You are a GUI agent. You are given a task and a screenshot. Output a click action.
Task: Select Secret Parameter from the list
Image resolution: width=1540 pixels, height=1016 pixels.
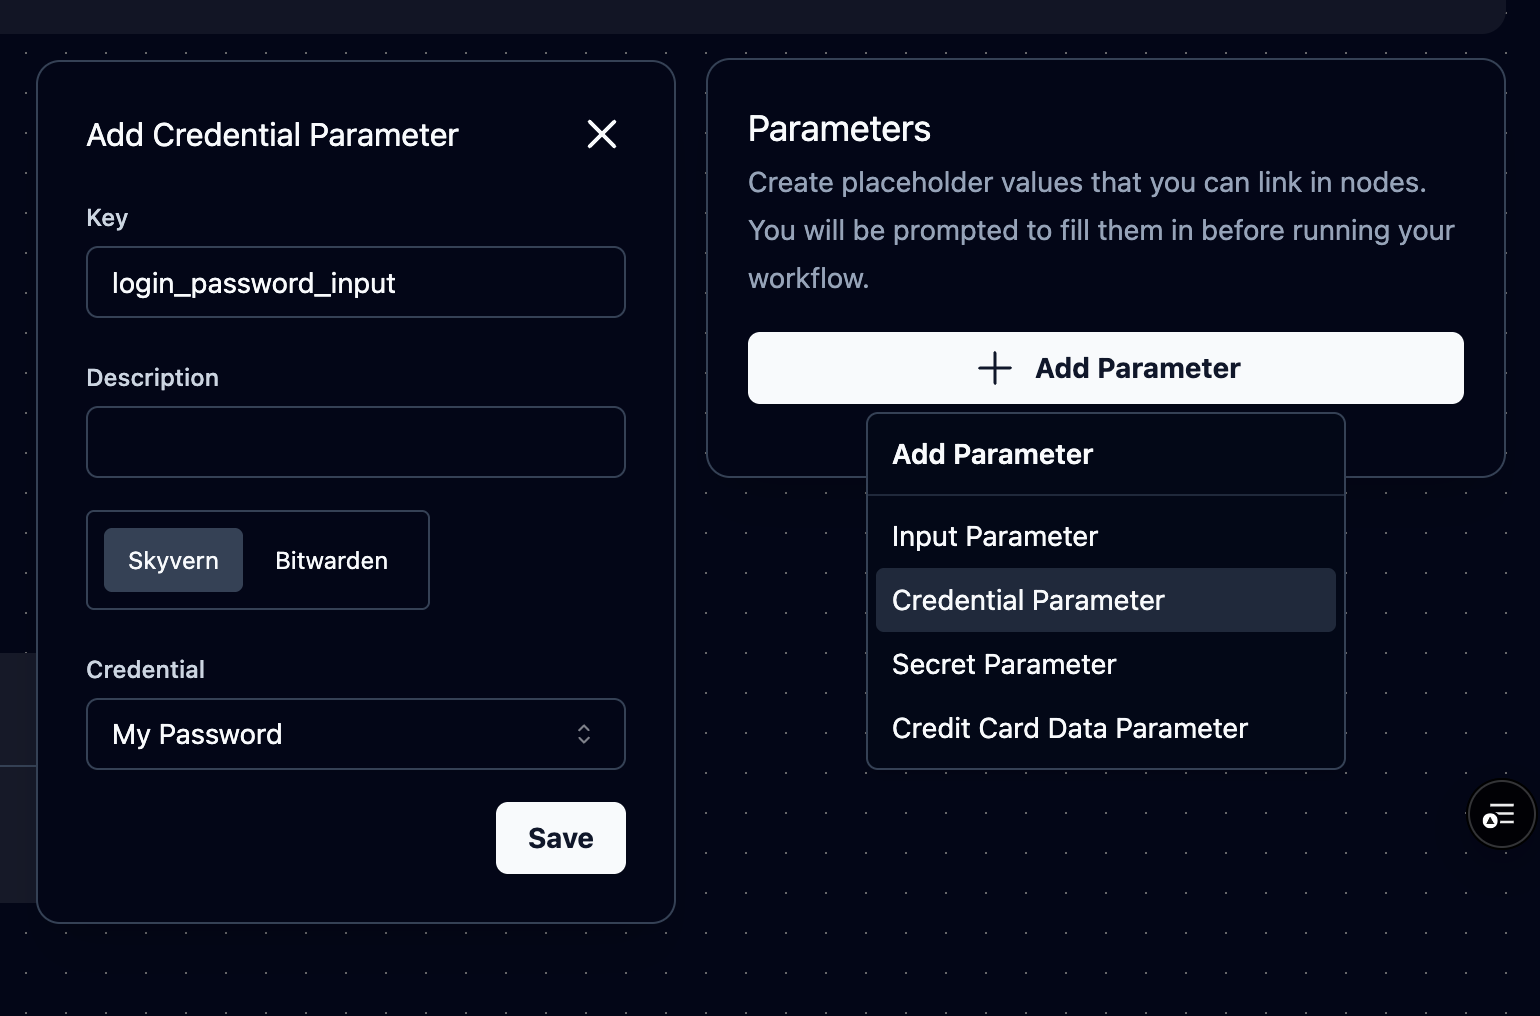tap(1003, 664)
